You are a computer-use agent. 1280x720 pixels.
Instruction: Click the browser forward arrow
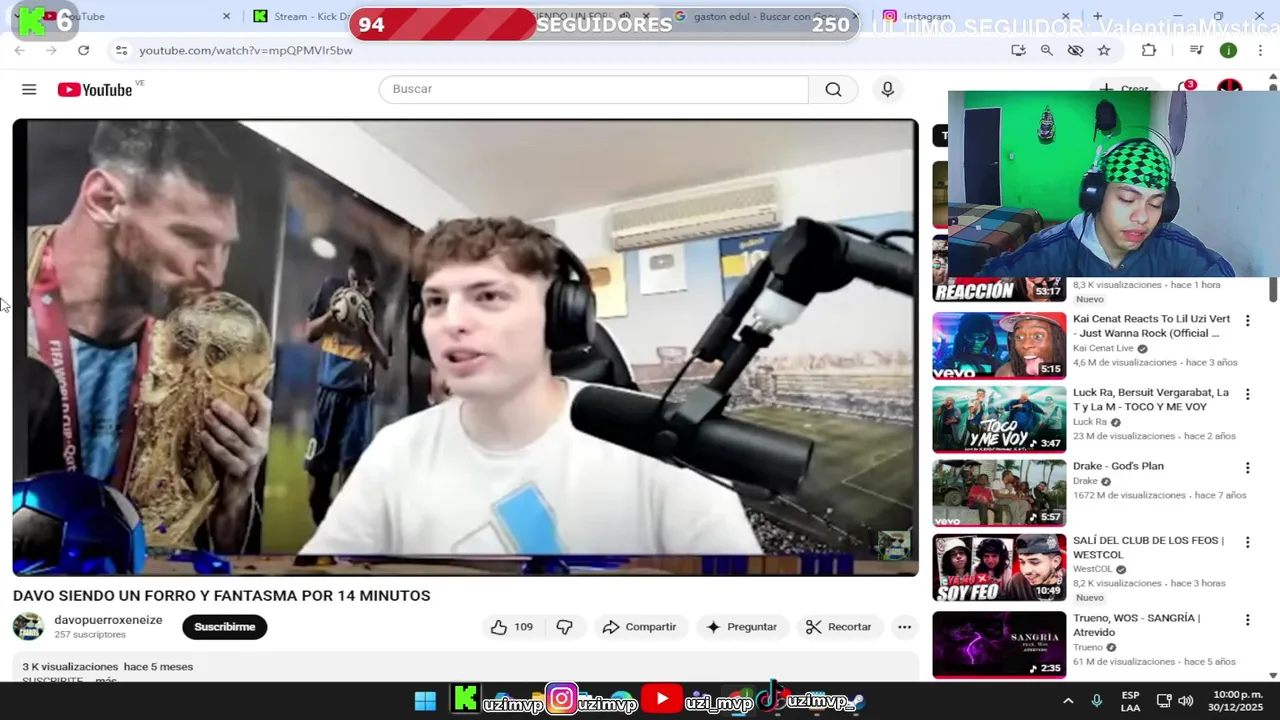point(51,50)
